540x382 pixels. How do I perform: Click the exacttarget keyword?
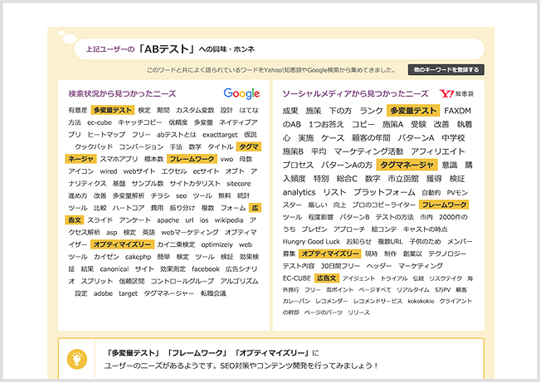click(x=220, y=135)
